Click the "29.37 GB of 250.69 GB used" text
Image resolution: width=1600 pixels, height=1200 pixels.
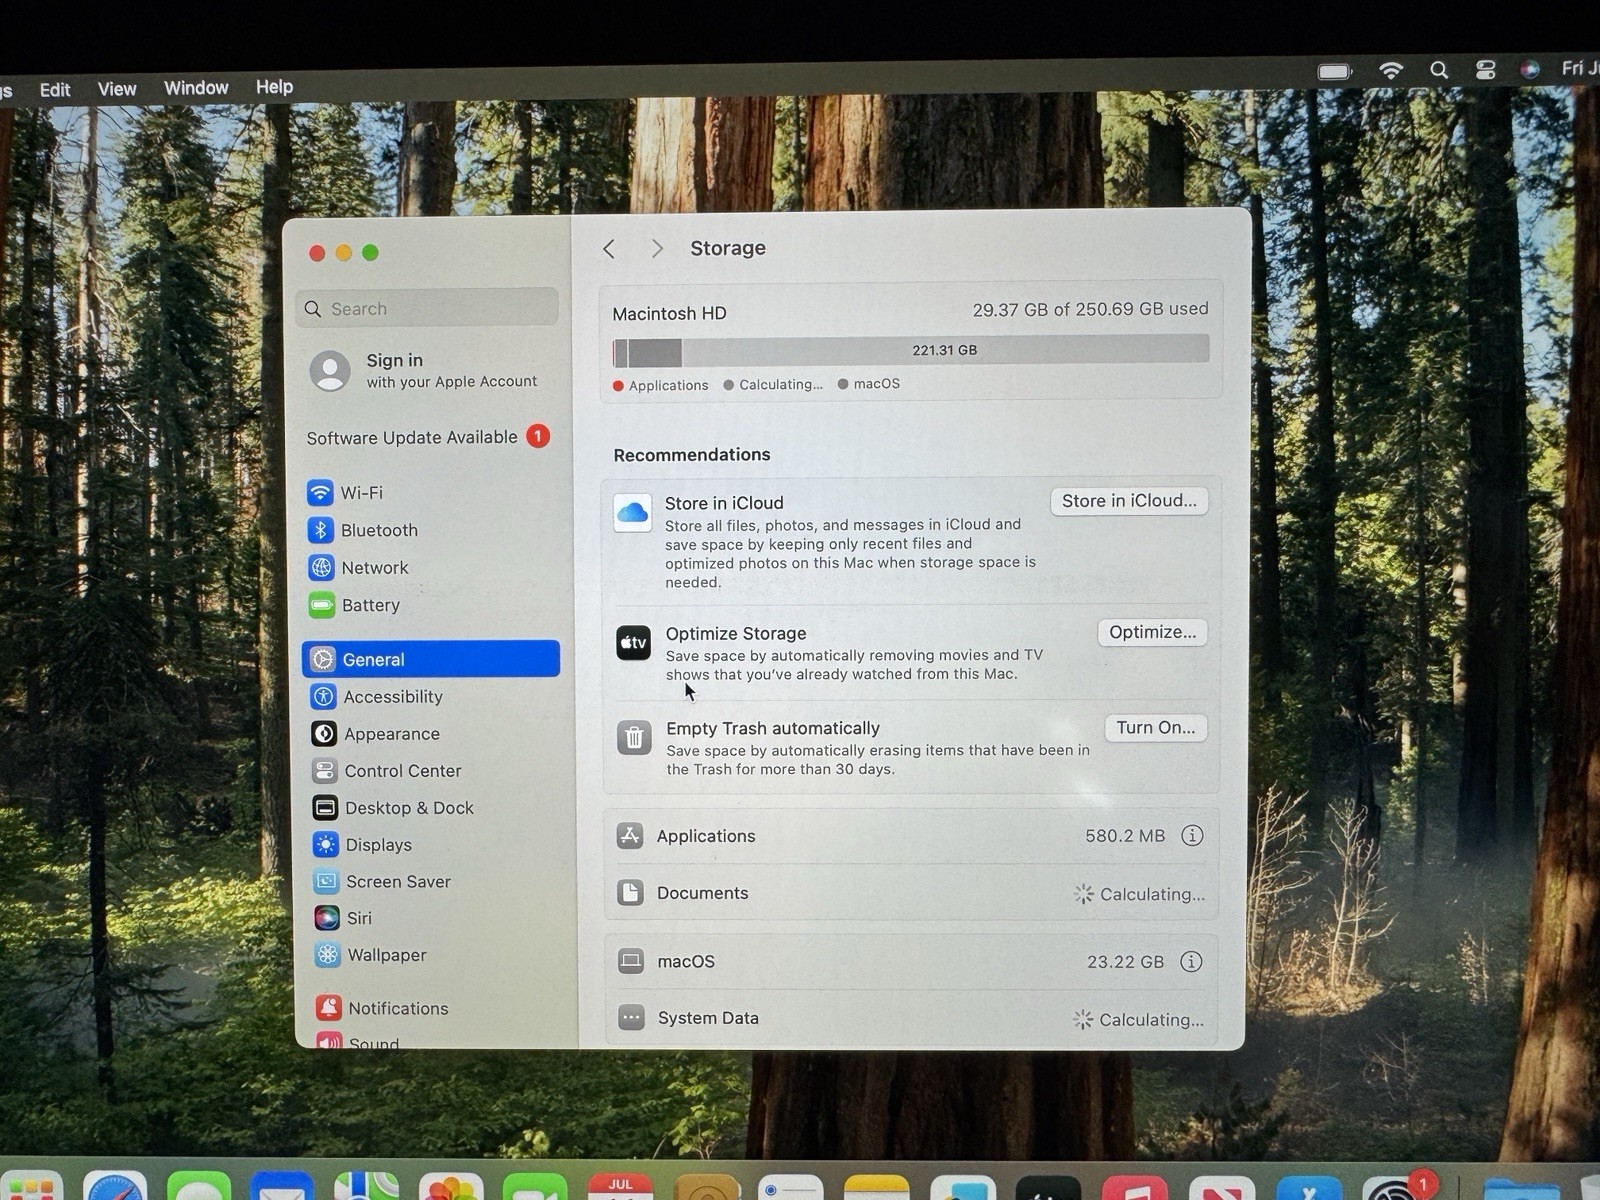pyautogui.click(x=1090, y=309)
